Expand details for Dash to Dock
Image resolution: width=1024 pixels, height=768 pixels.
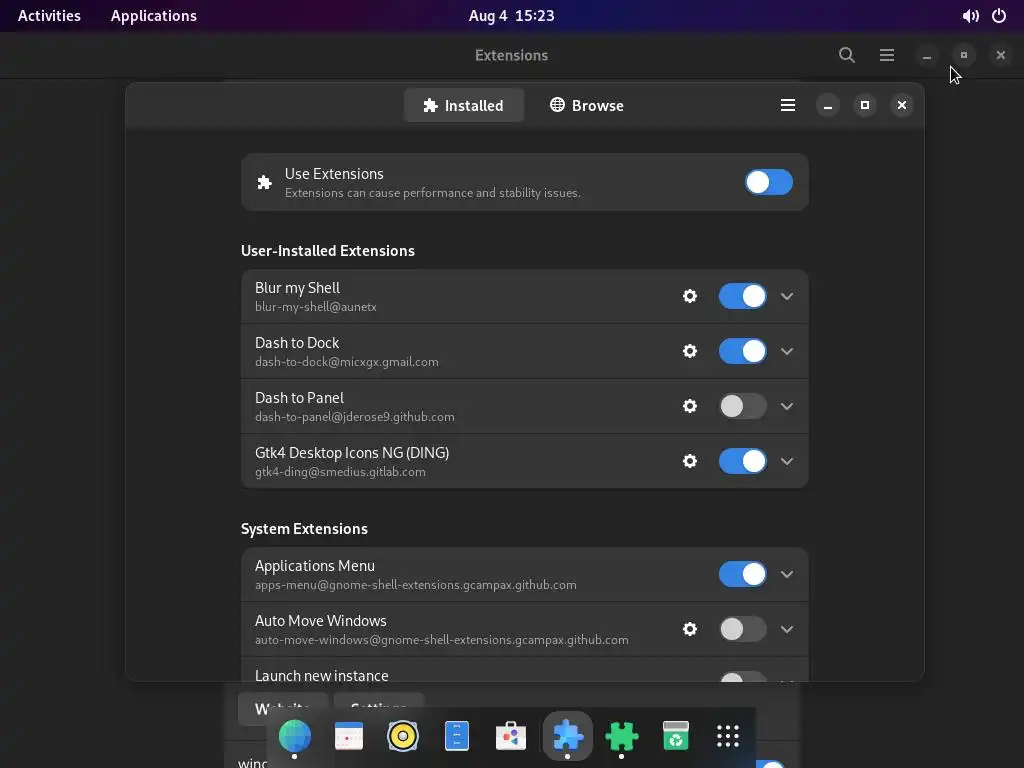787,351
